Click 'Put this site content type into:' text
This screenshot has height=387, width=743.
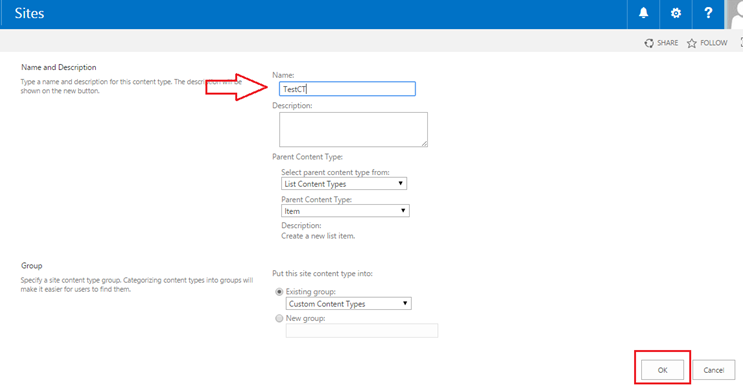click(x=322, y=273)
